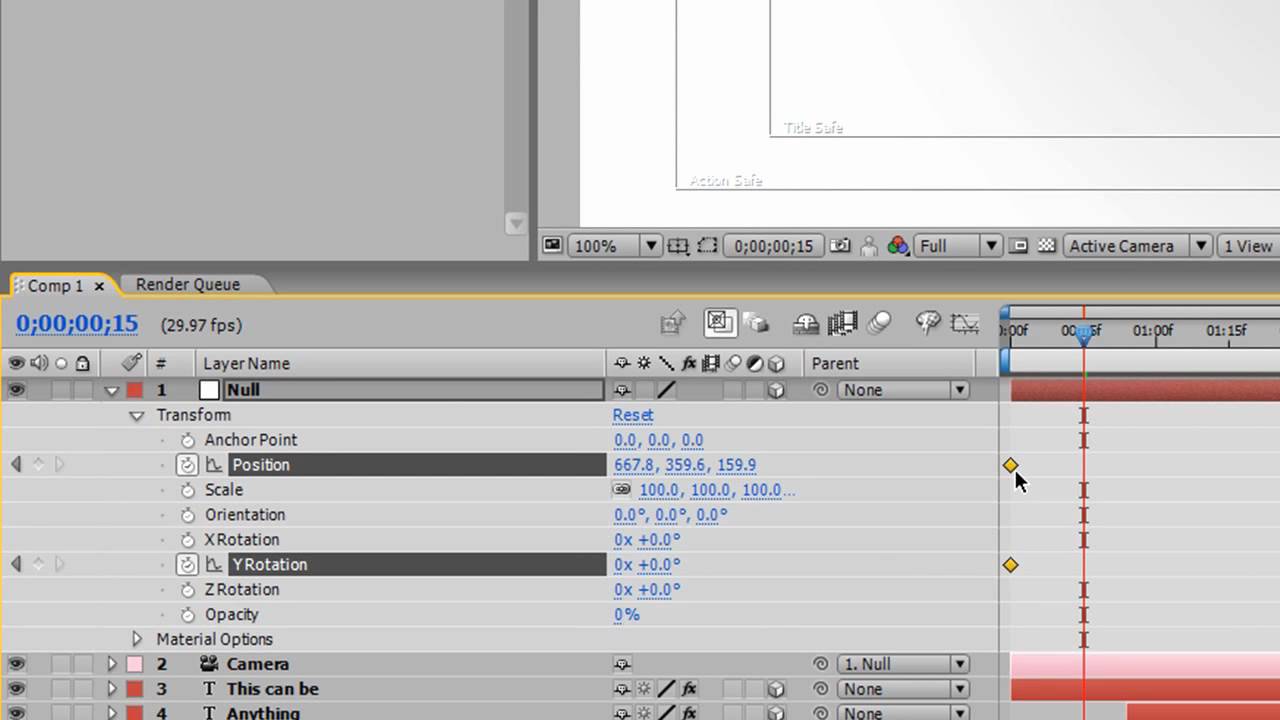Switch to the Render Queue tab
Screen dimensions: 1280x720
pyautogui.click(x=188, y=285)
